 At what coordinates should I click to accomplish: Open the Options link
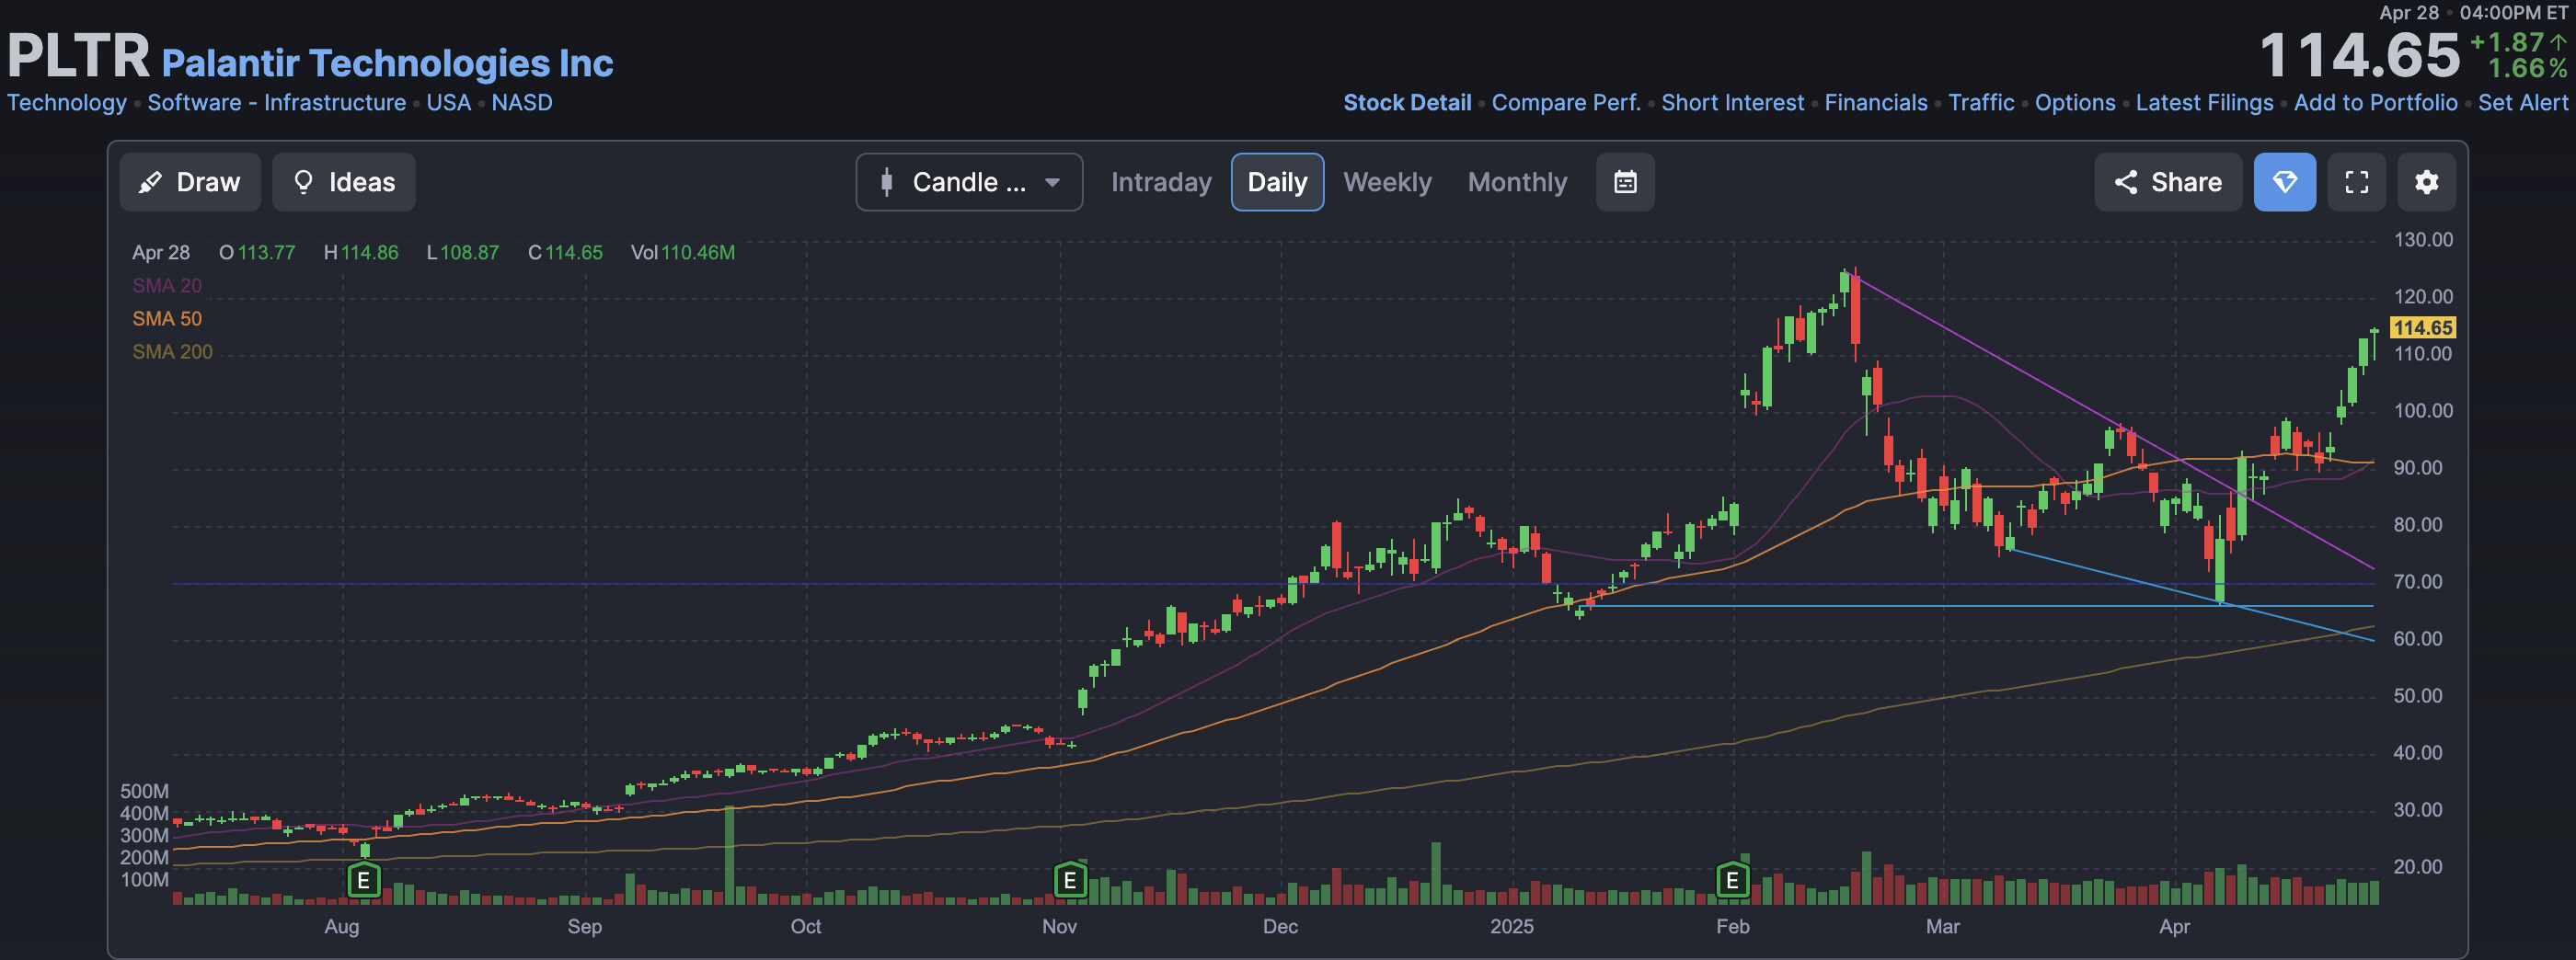click(2075, 103)
